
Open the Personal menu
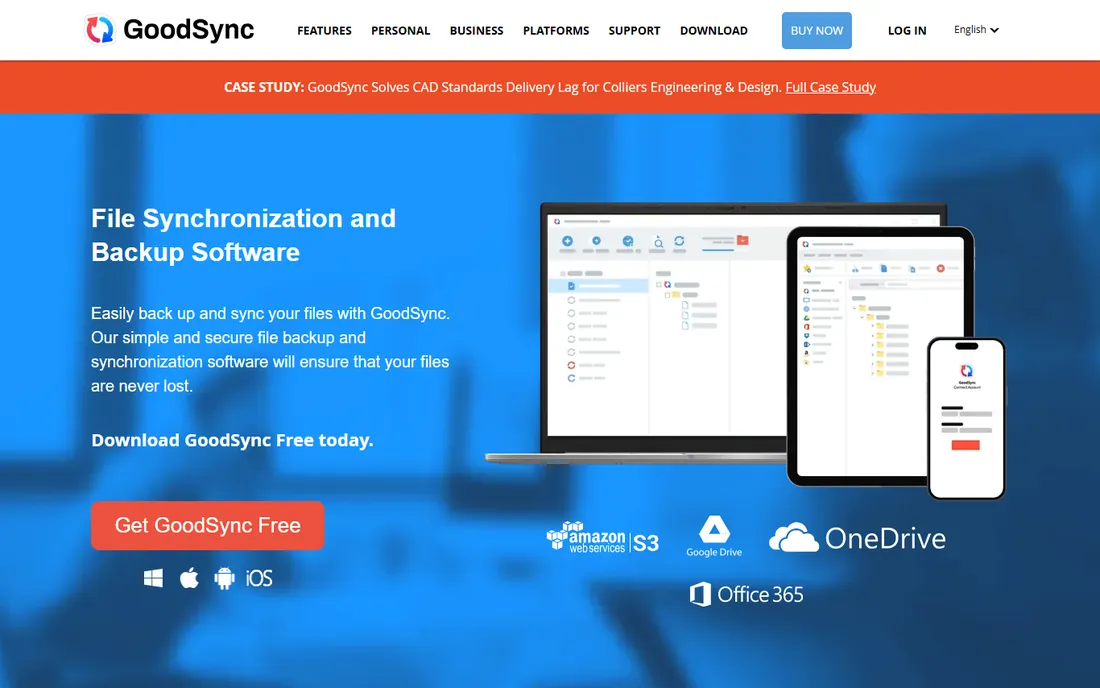(401, 31)
